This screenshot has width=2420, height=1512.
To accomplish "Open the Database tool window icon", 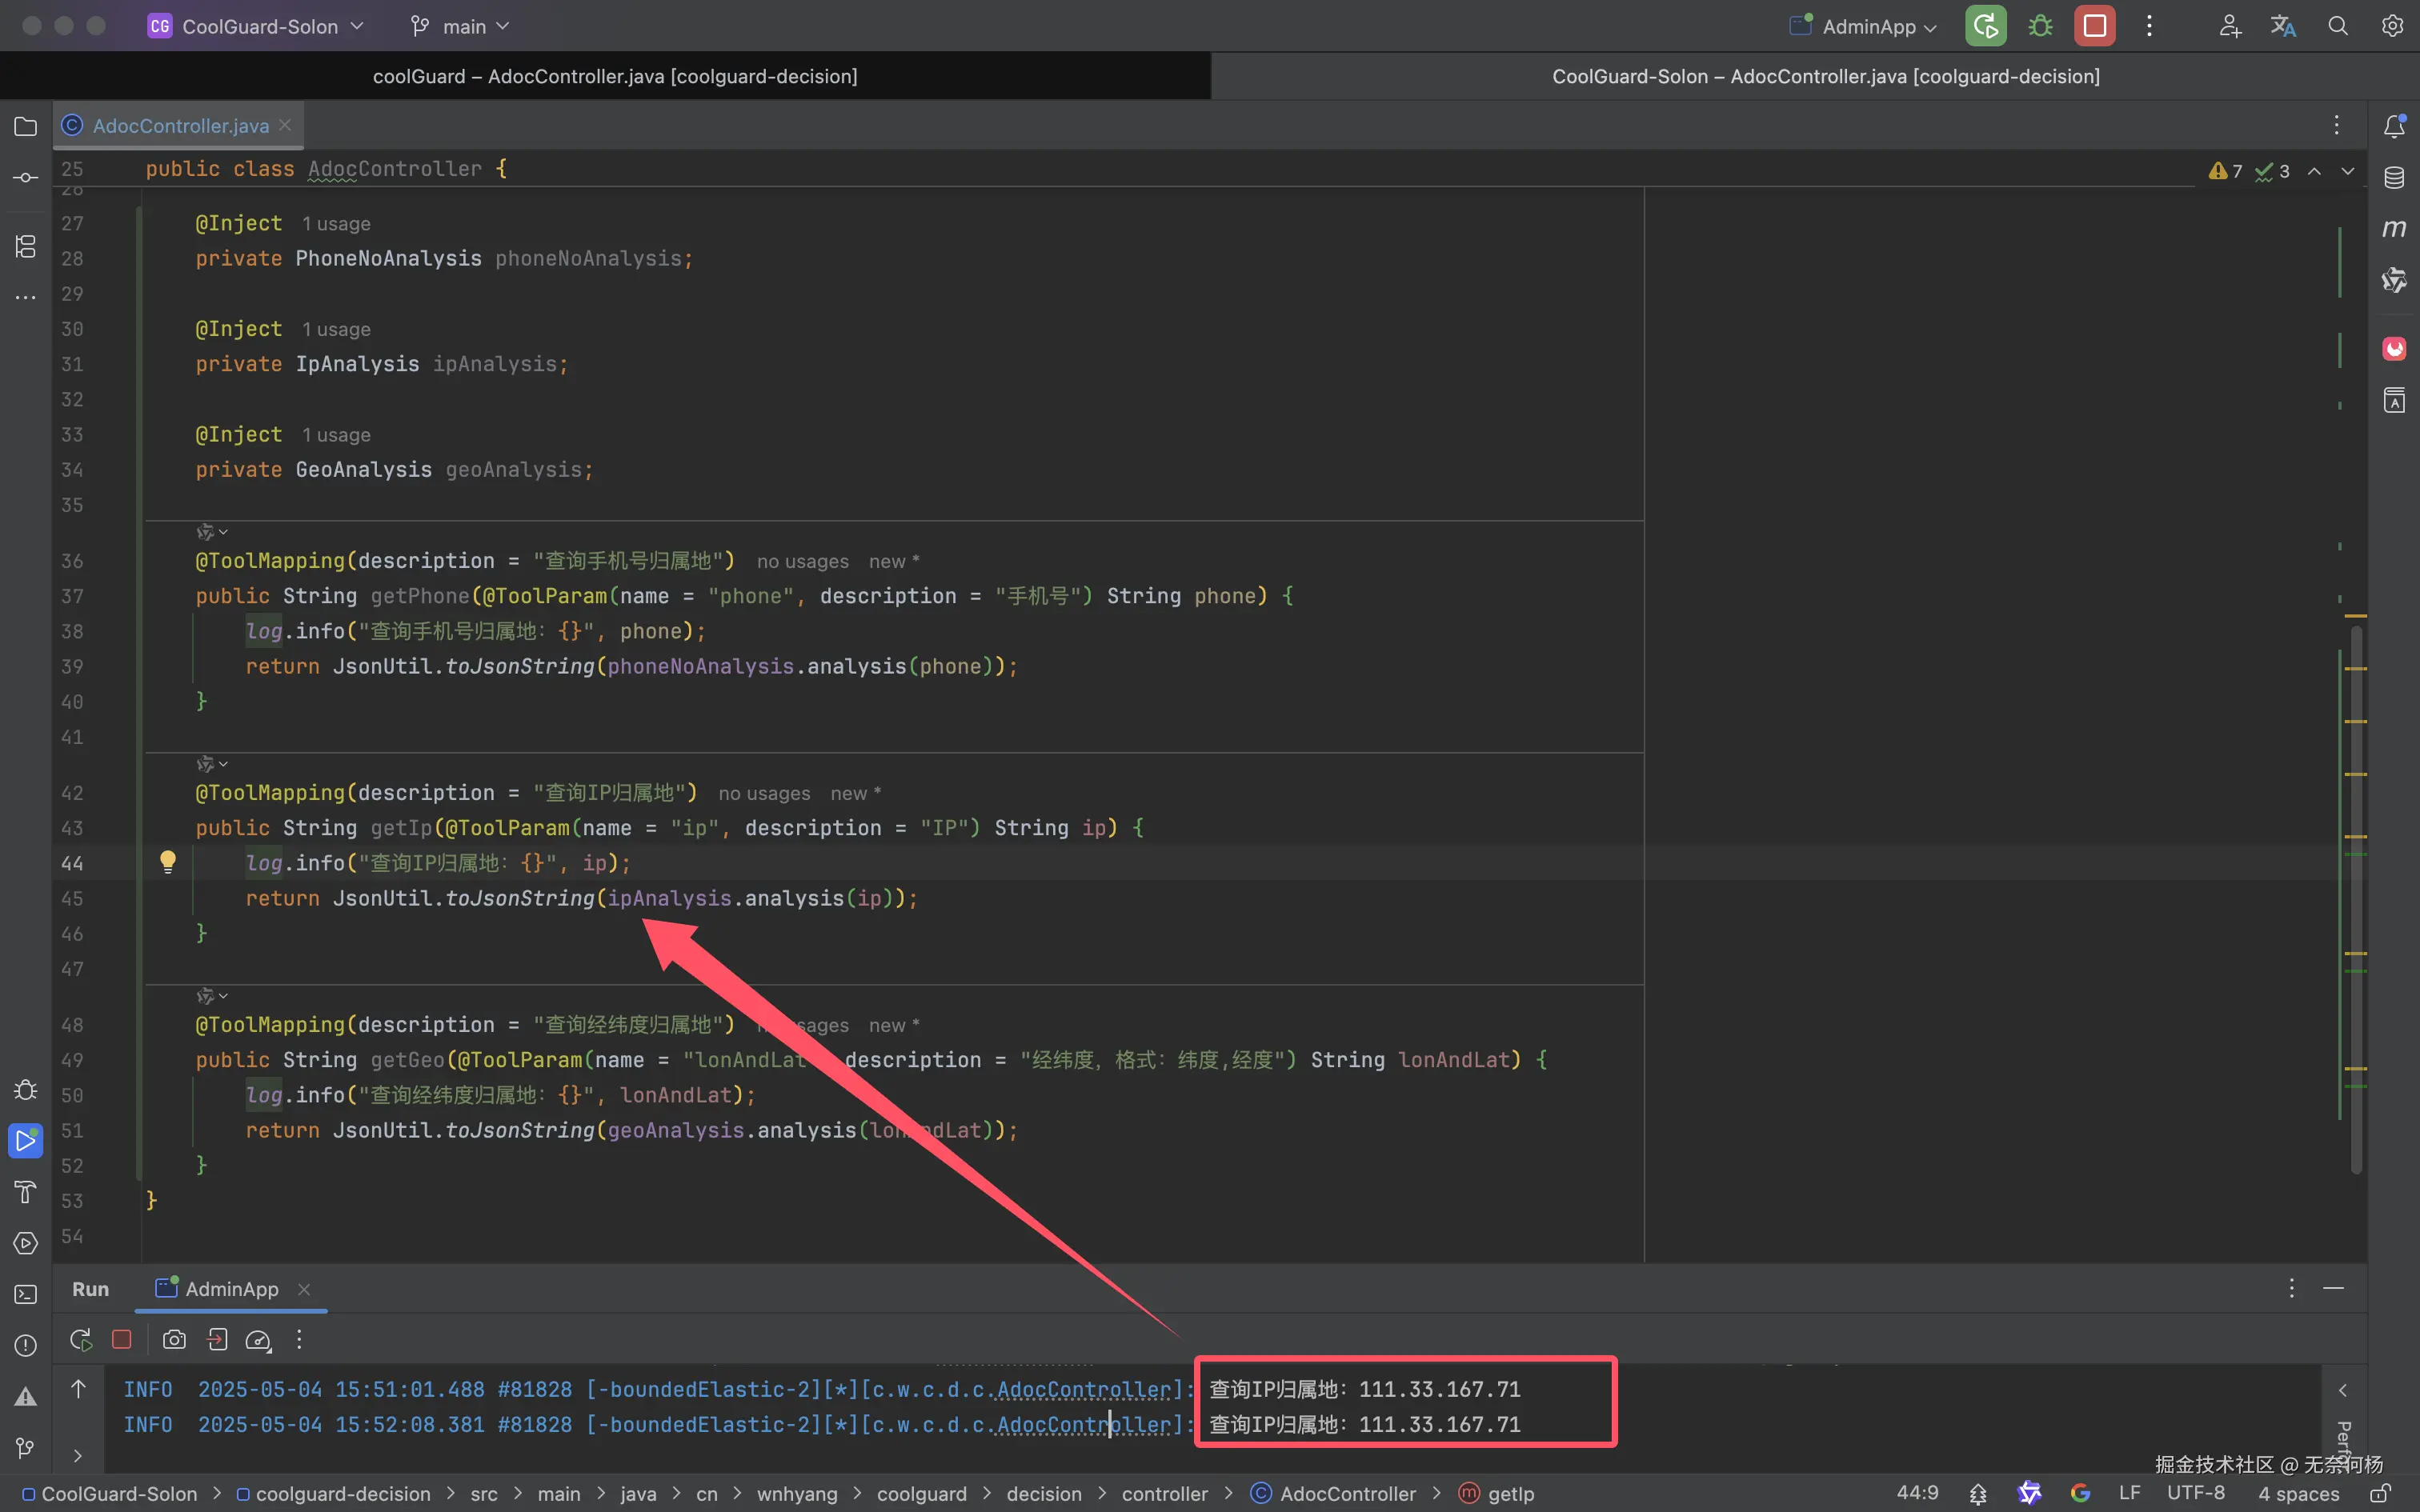I will (x=2394, y=178).
